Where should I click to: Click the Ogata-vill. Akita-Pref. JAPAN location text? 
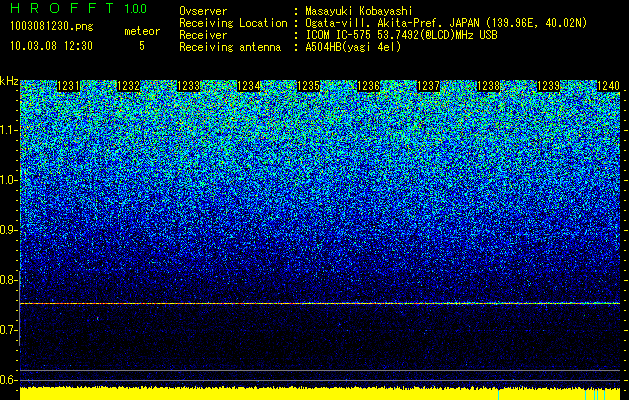(x=446, y=23)
